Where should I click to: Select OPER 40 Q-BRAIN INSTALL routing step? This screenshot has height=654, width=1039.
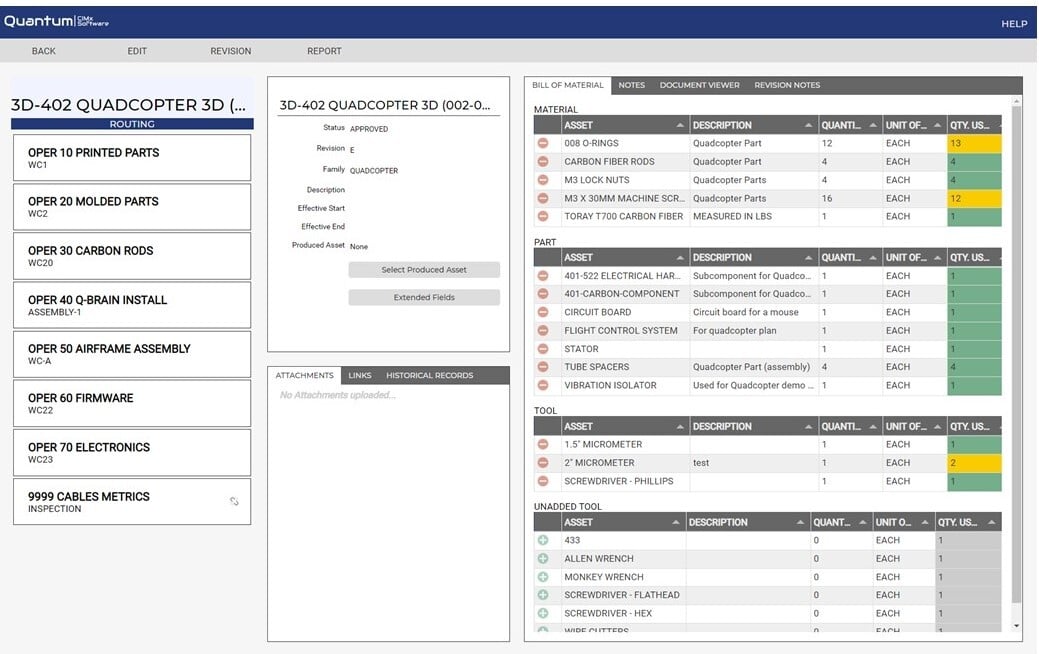pyautogui.click(x=130, y=304)
